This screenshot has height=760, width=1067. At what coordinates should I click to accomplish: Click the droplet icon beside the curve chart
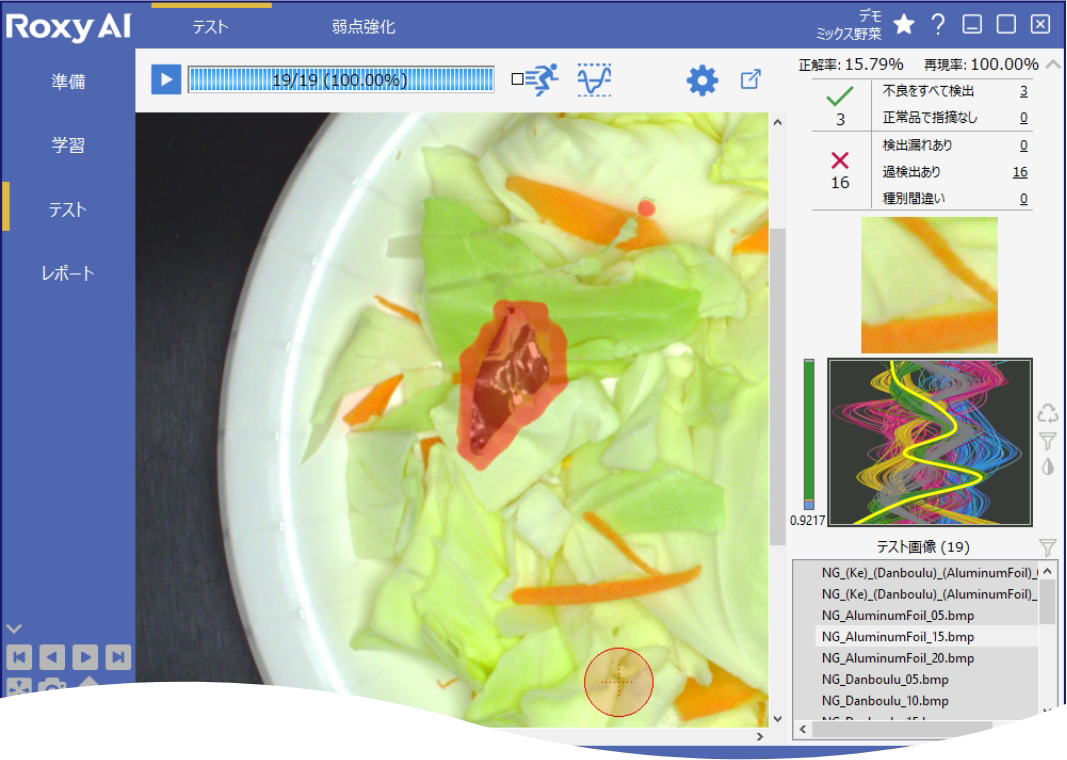tap(1048, 467)
